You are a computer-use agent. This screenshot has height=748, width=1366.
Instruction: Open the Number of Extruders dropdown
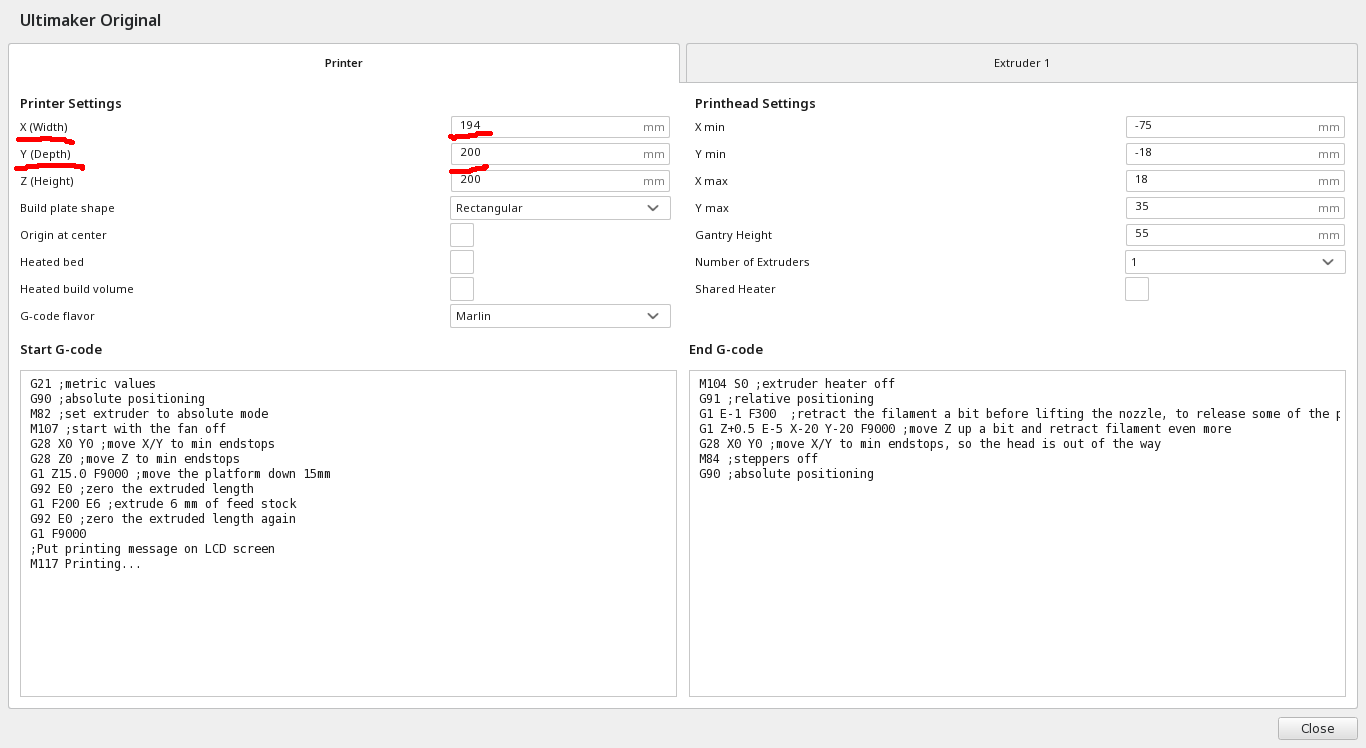1234,262
